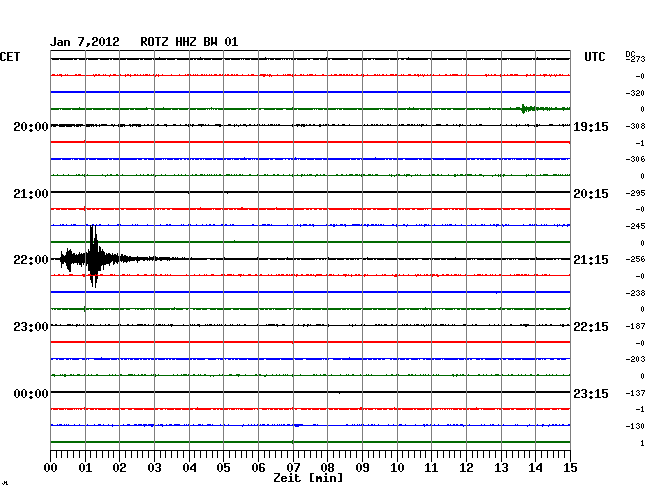Click the "UTC" time zone label
Image resolution: width=650 pixels, height=494 pixels.
(594, 57)
